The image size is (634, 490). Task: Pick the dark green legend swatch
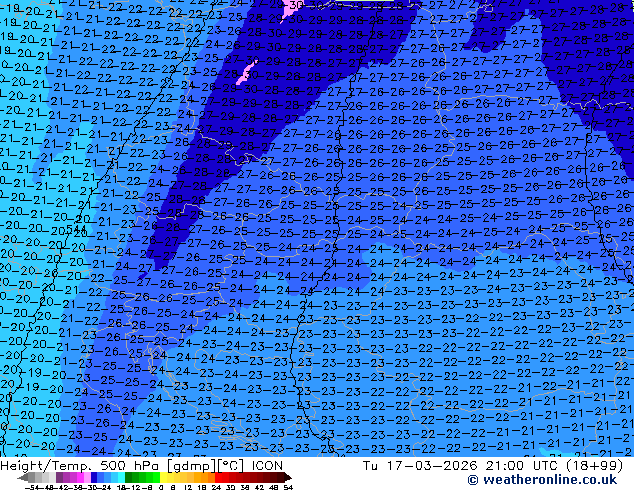(x=129, y=478)
